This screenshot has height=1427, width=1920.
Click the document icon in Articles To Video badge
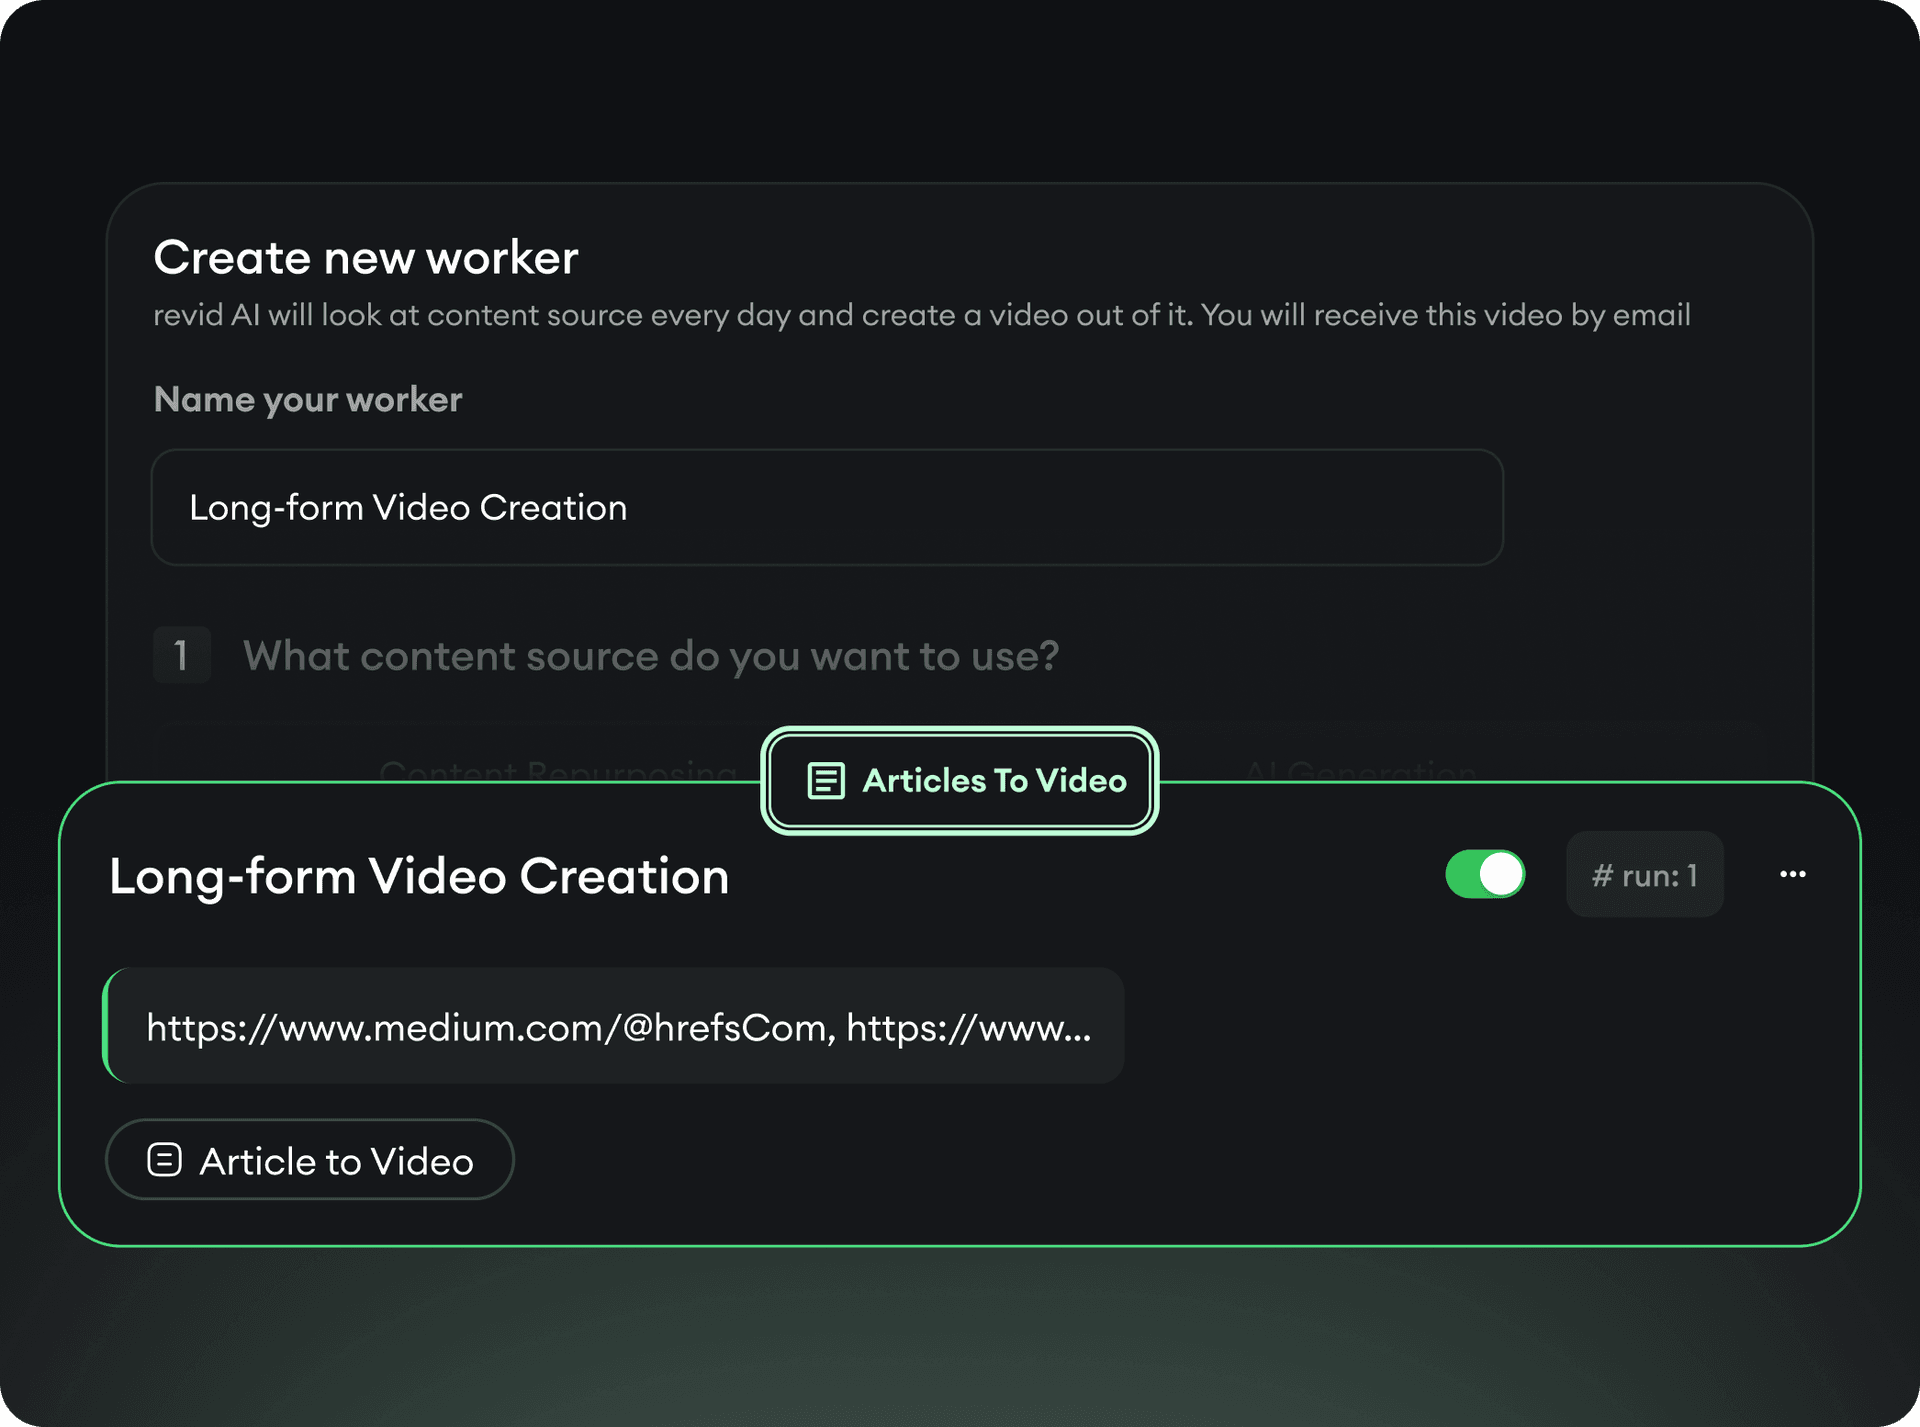[826, 781]
